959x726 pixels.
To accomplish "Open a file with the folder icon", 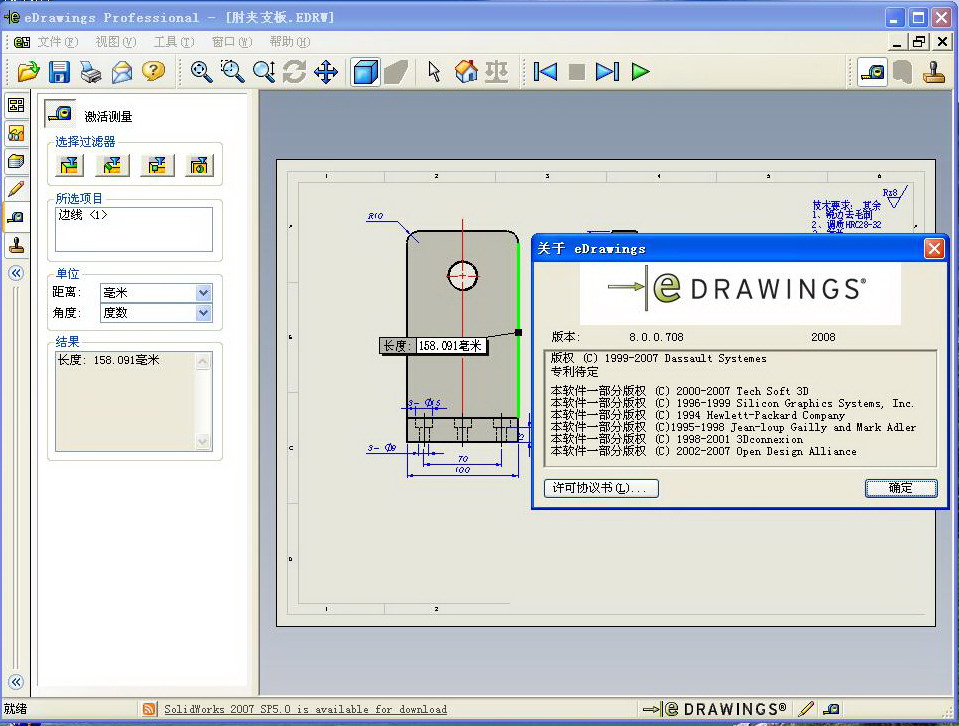I will tap(28, 72).
